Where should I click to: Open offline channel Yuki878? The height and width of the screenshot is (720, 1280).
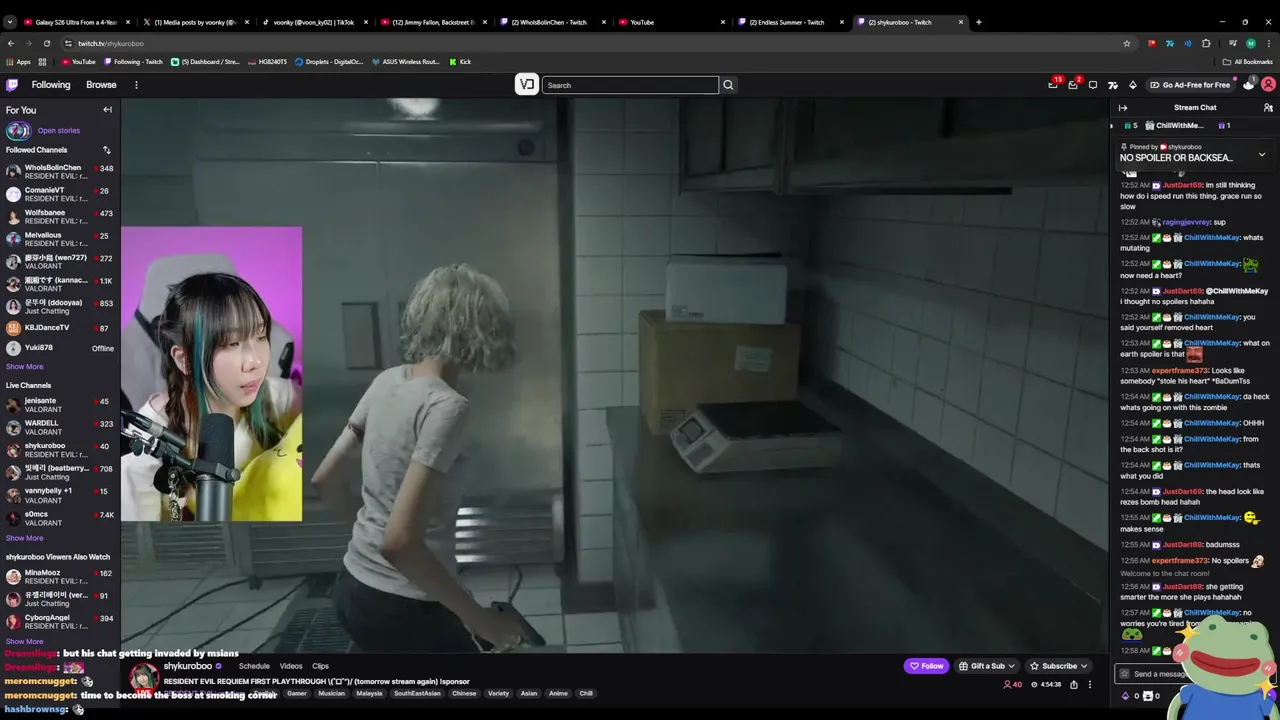tap(60, 348)
